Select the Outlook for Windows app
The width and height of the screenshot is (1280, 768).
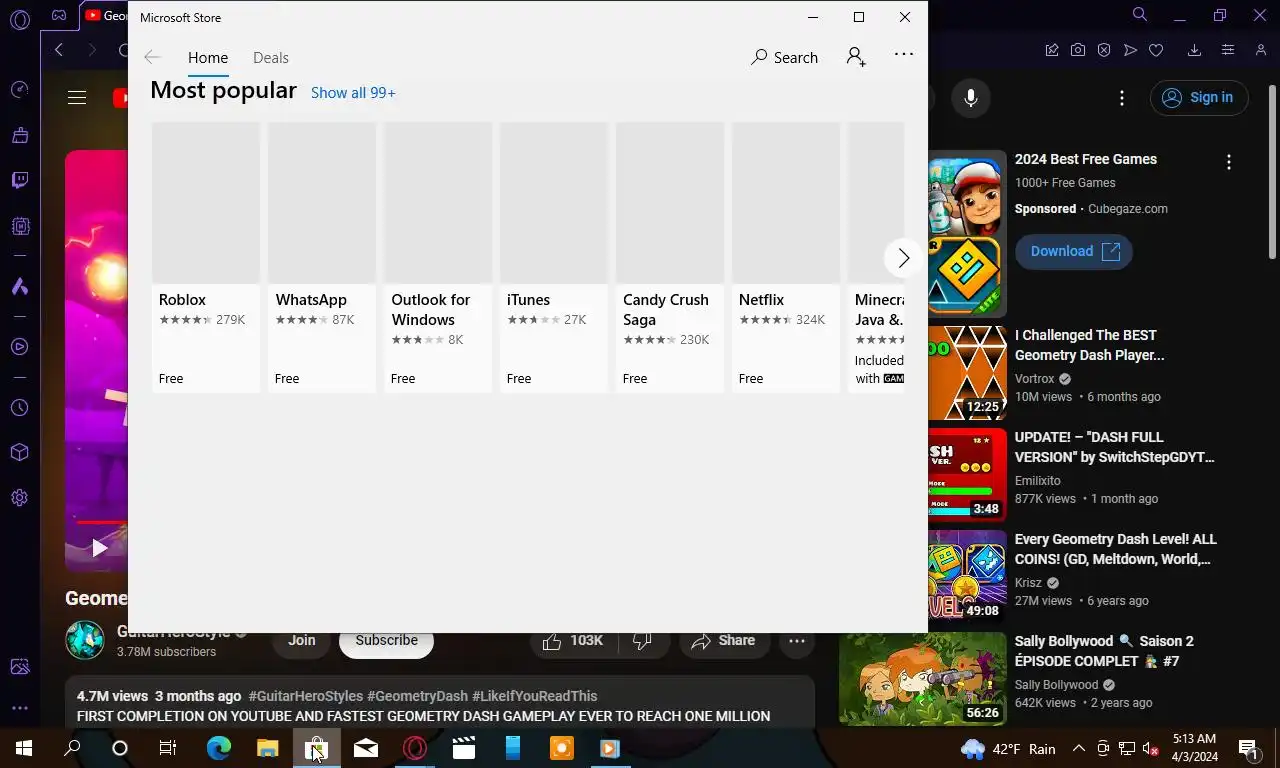coord(437,257)
